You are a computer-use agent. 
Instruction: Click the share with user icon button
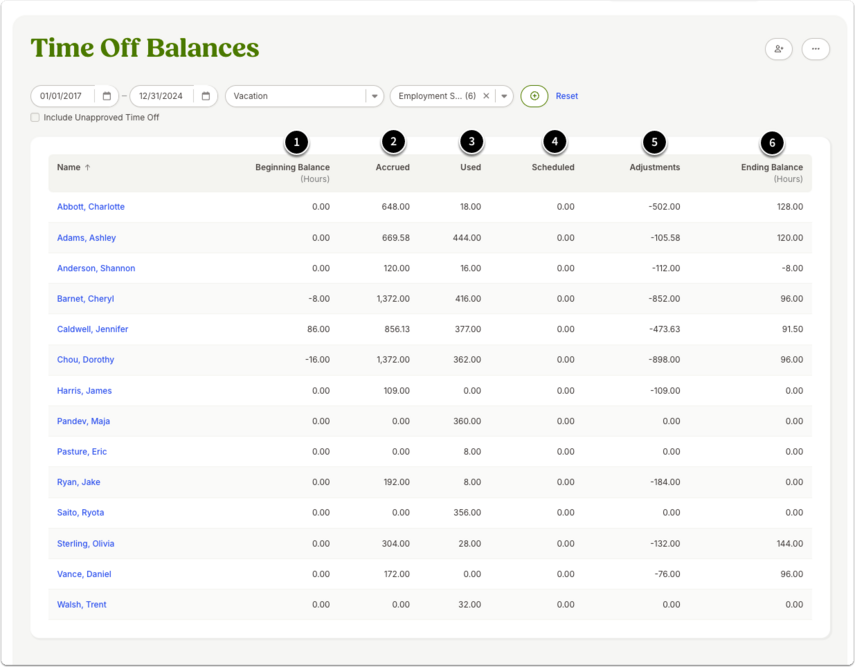(x=779, y=49)
